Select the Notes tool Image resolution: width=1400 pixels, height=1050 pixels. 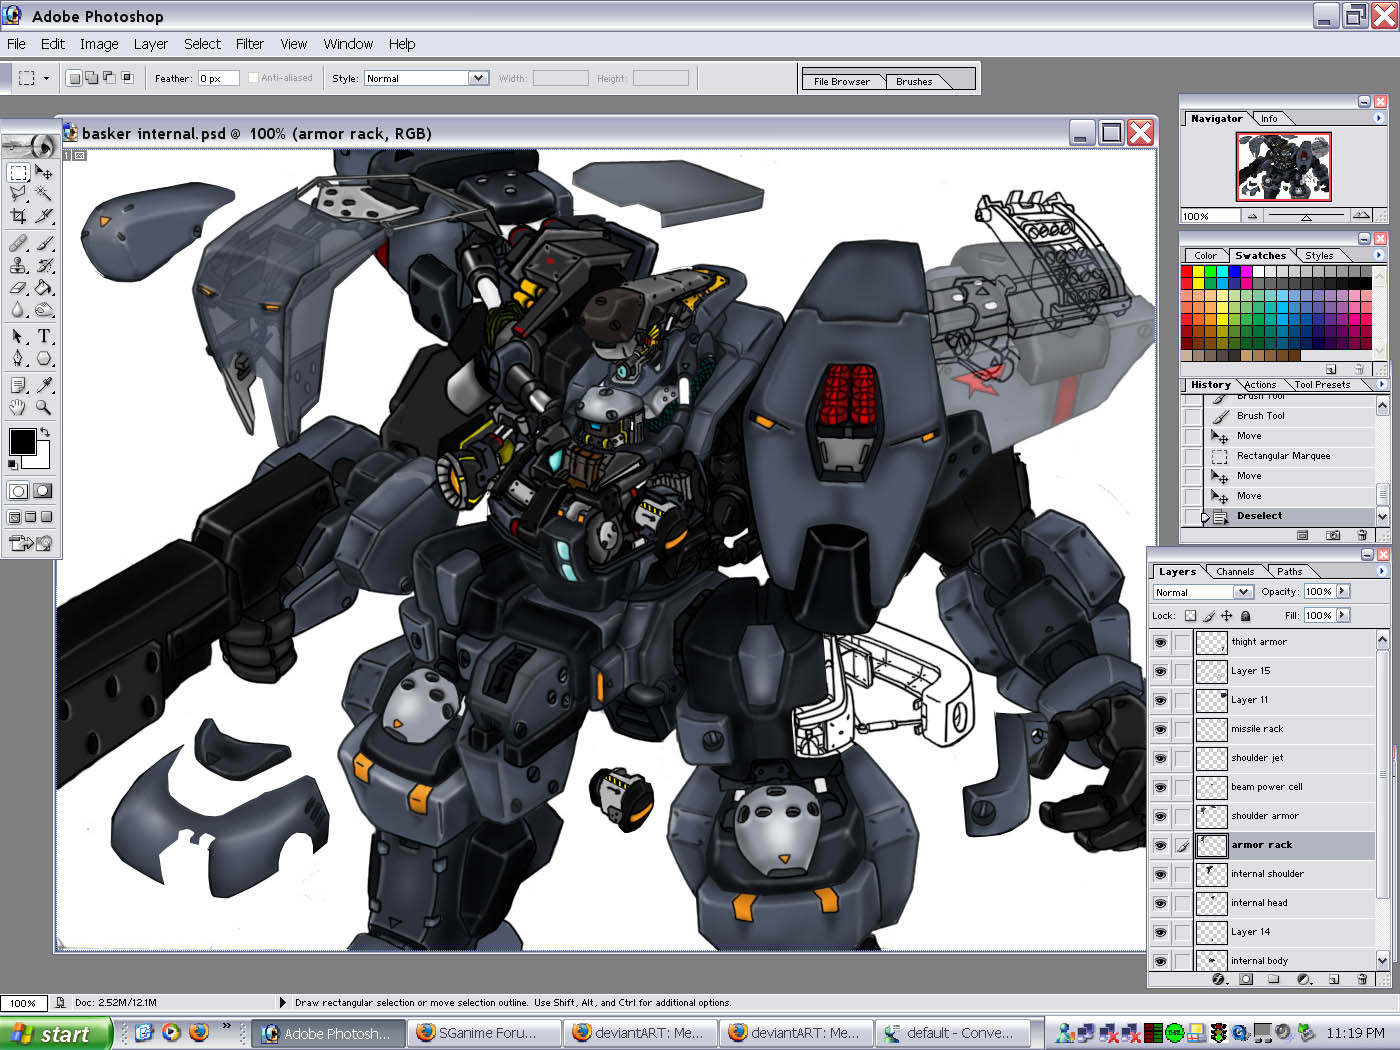pyautogui.click(x=18, y=385)
